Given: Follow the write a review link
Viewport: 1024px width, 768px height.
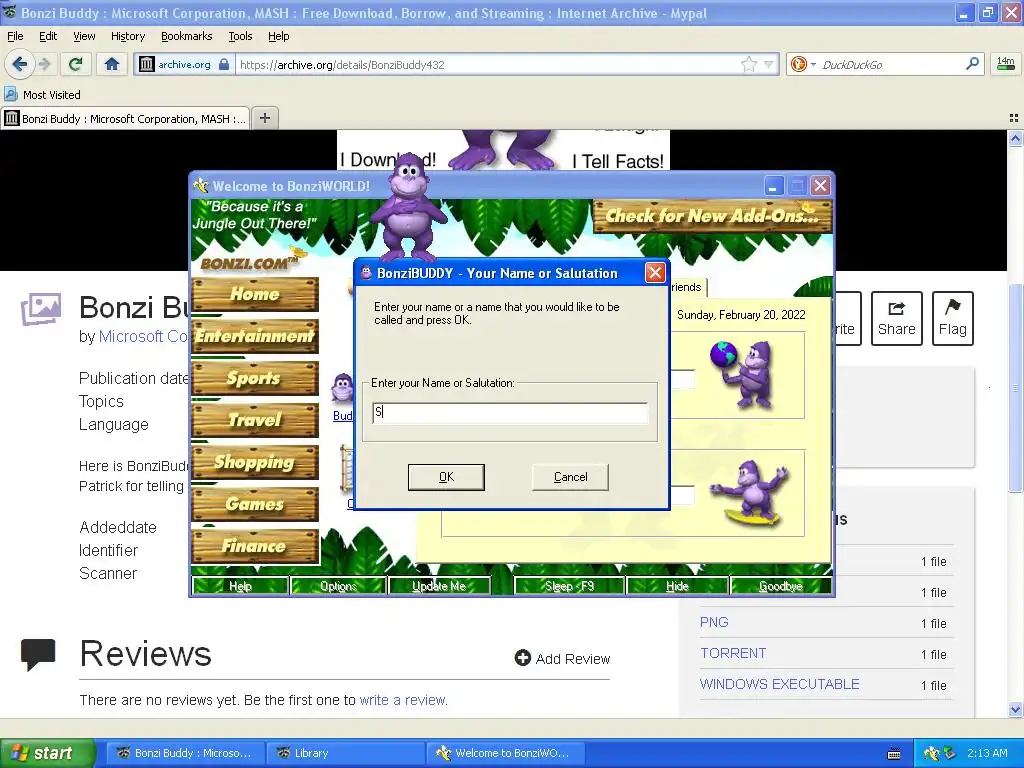Looking at the screenshot, I should pyautogui.click(x=403, y=700).
